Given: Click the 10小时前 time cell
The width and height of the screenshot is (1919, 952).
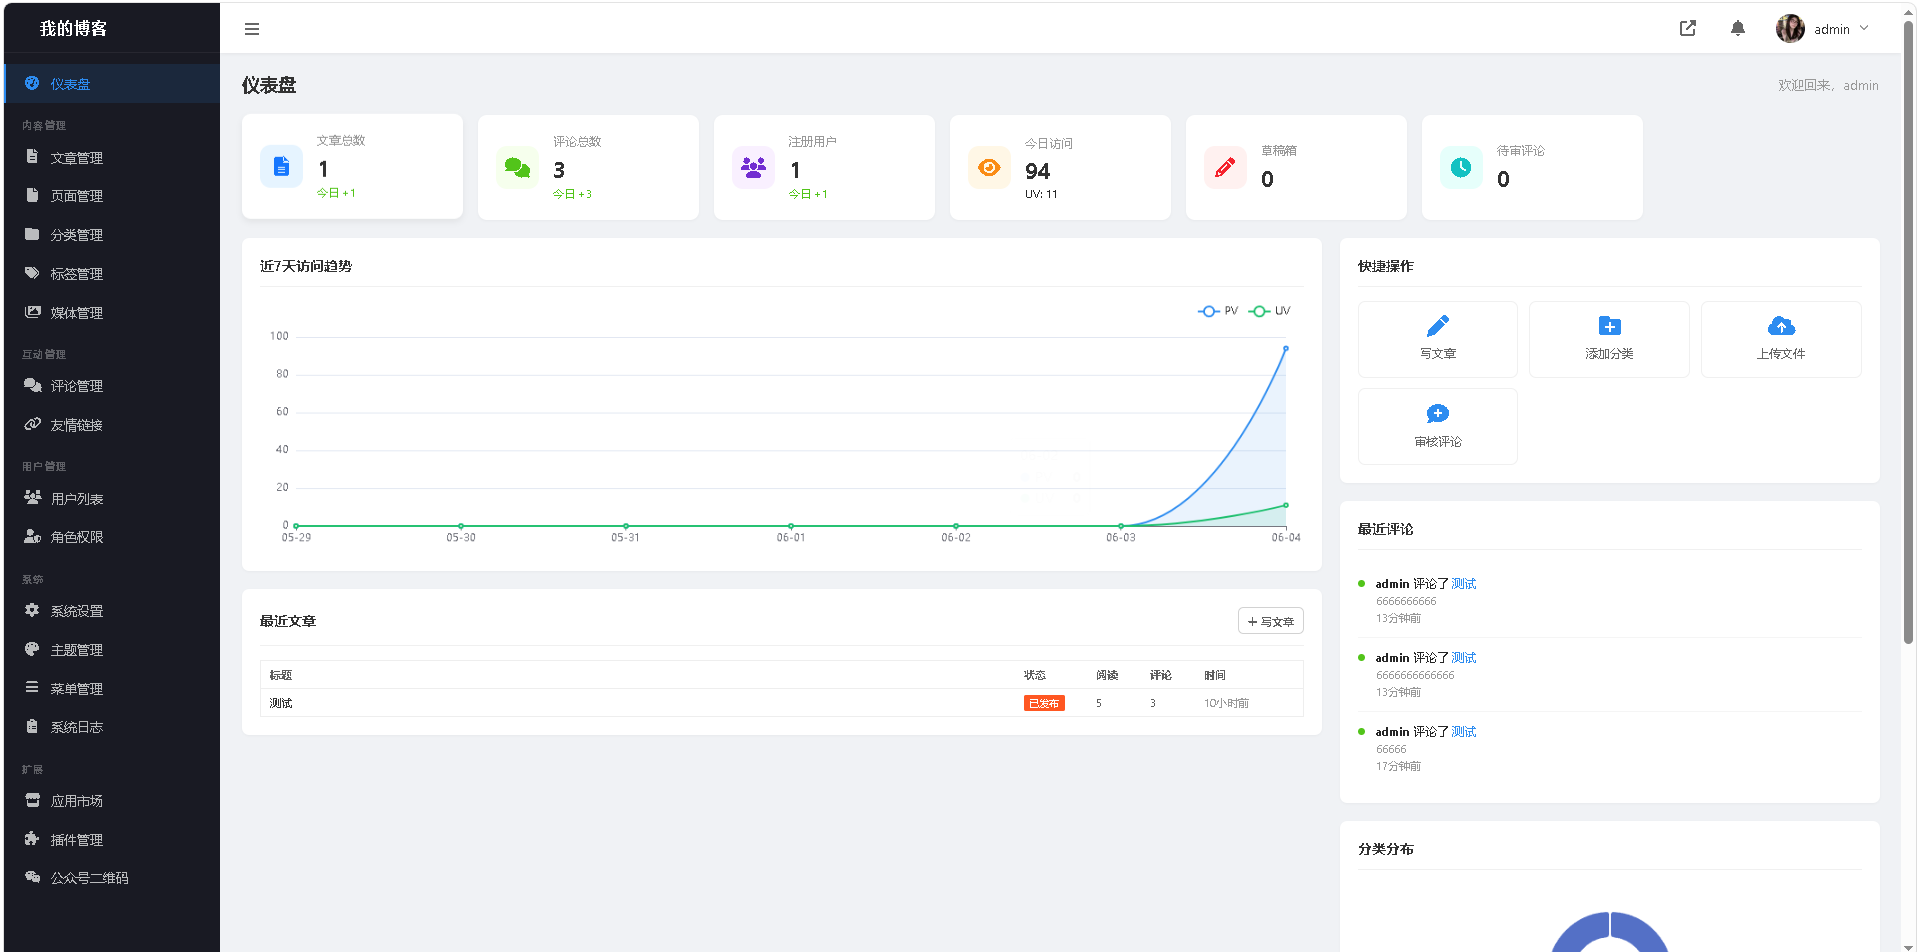Looking at the screenshot, I should pyautogui.click(x=1226, y=703).
